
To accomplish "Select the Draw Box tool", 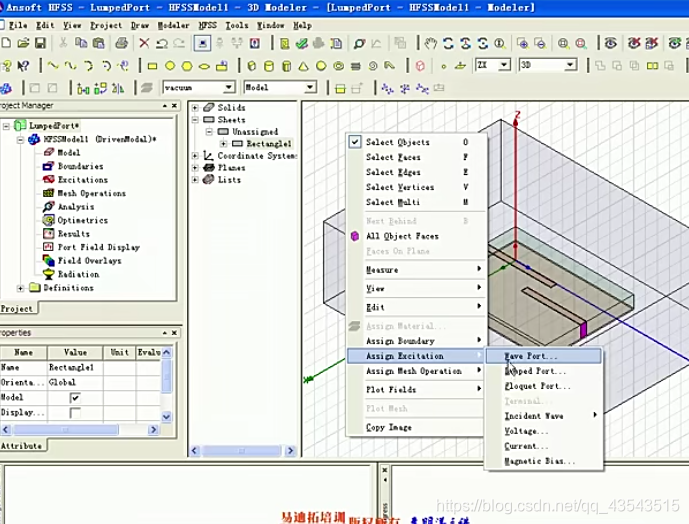I will (252, 66).
